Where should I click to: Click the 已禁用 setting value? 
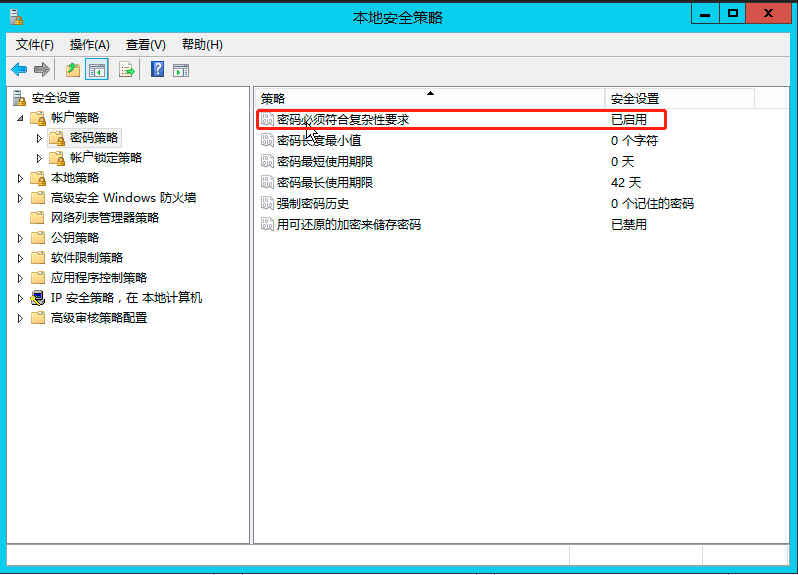pyautogui.click(x=629, y=224)
